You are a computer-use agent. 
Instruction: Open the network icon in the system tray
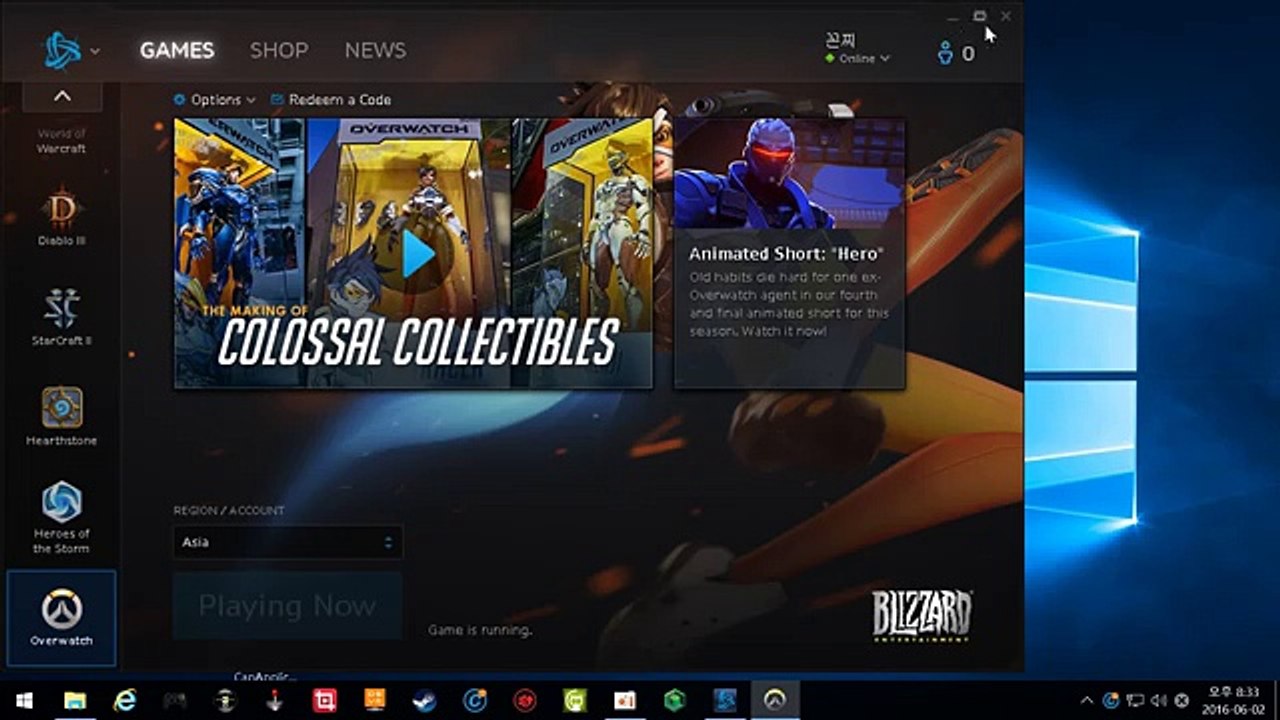click(x=1134, y=700)
